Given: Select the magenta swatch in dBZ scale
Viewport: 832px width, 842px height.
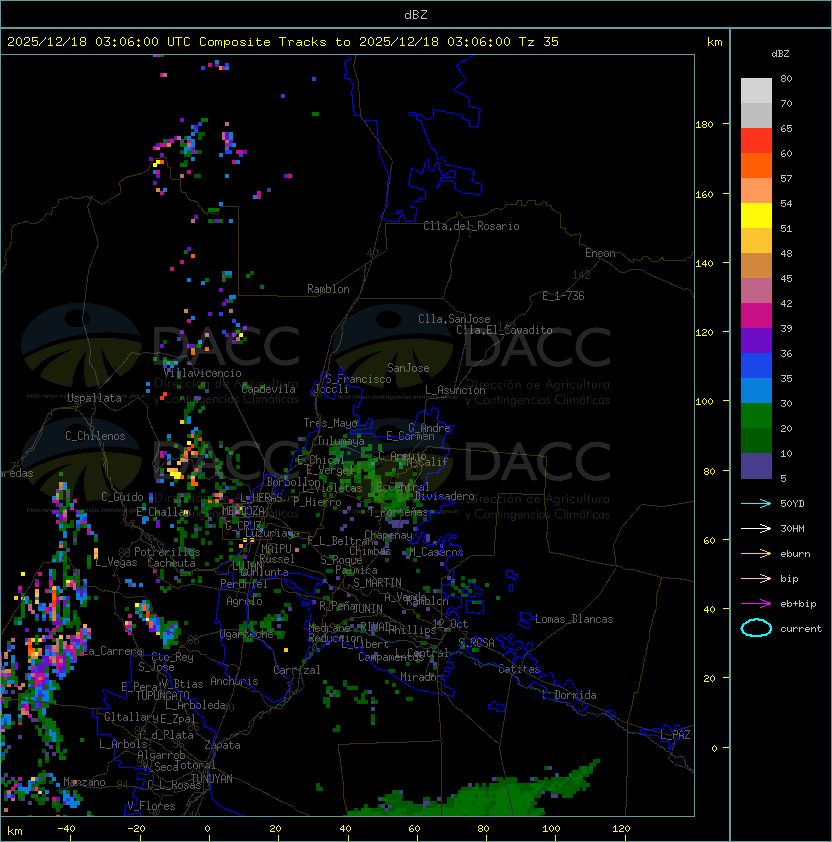Looking at the screenshot, I should click(756, 315).
